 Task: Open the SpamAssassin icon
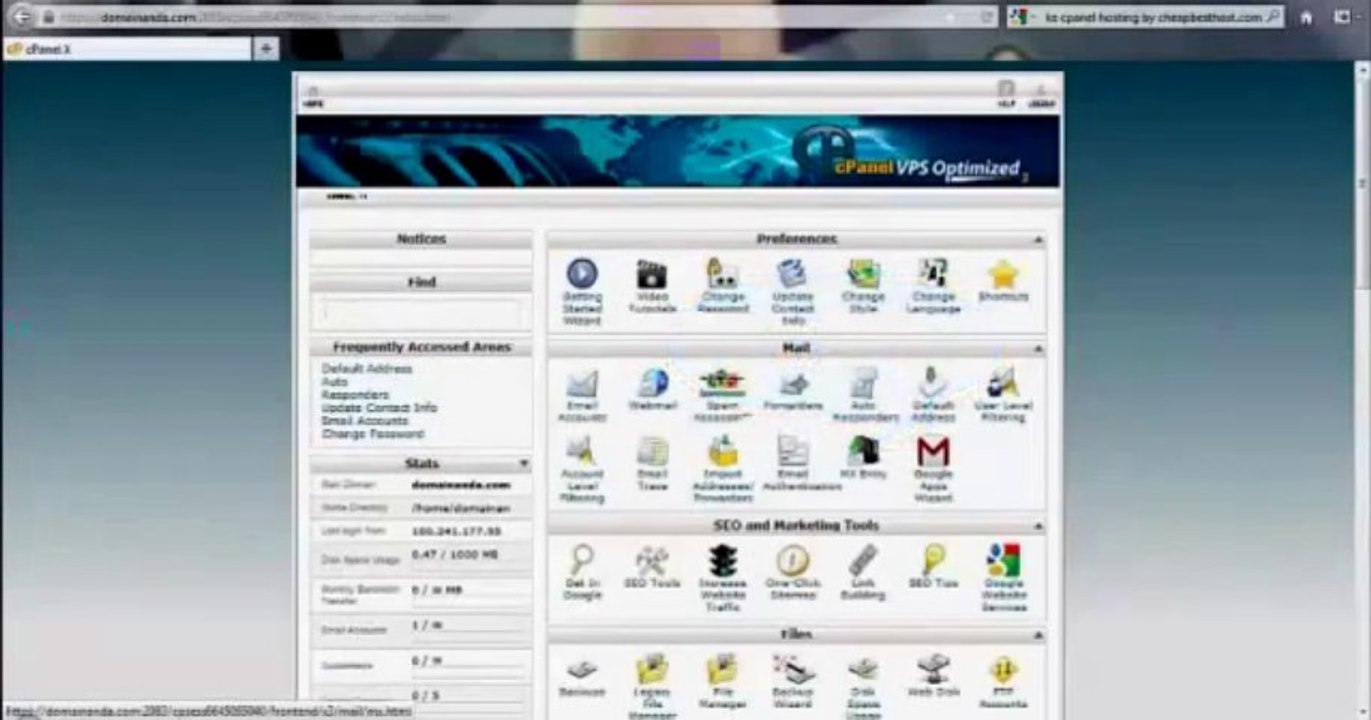(722, 383)
